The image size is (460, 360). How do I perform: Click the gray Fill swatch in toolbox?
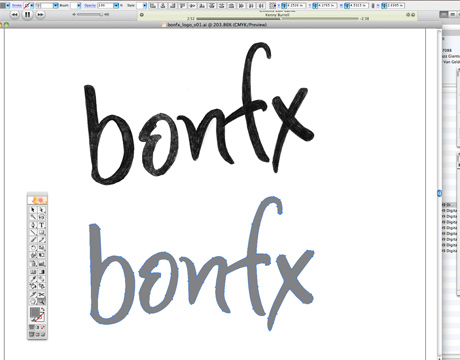(x=35, y=312)
